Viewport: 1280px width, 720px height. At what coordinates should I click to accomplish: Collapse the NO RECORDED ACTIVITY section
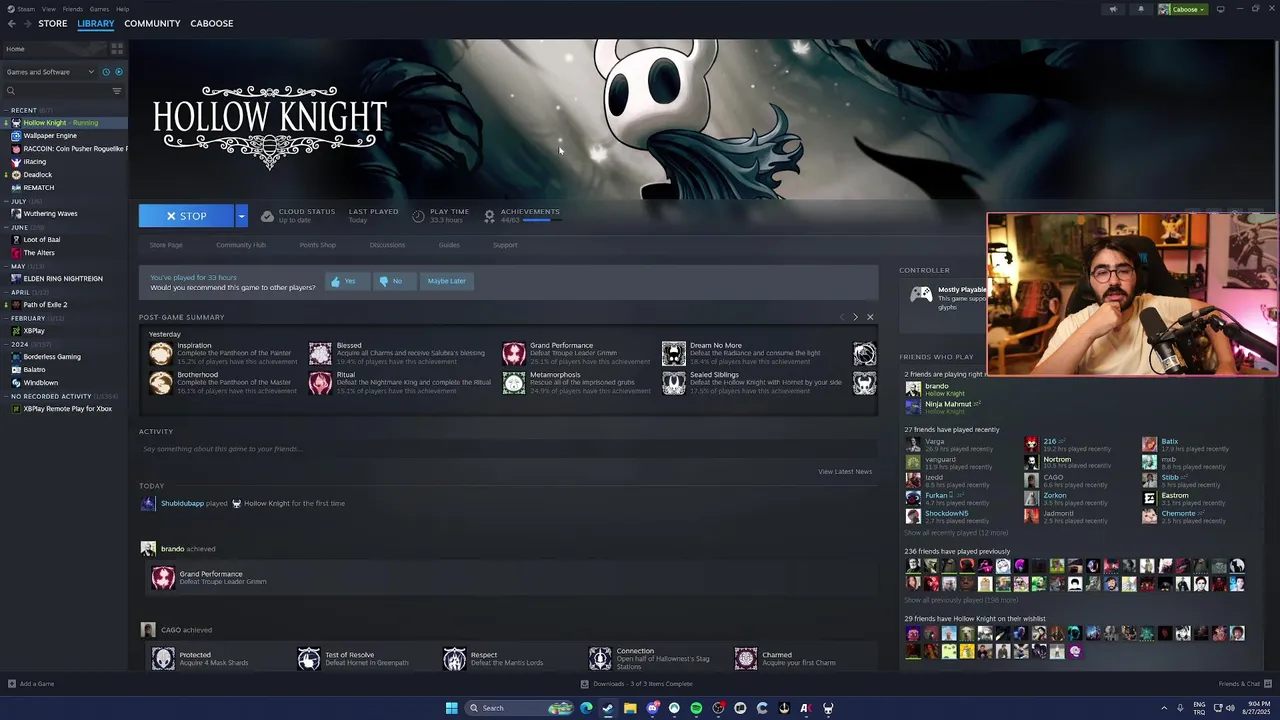tap(6, 396)
